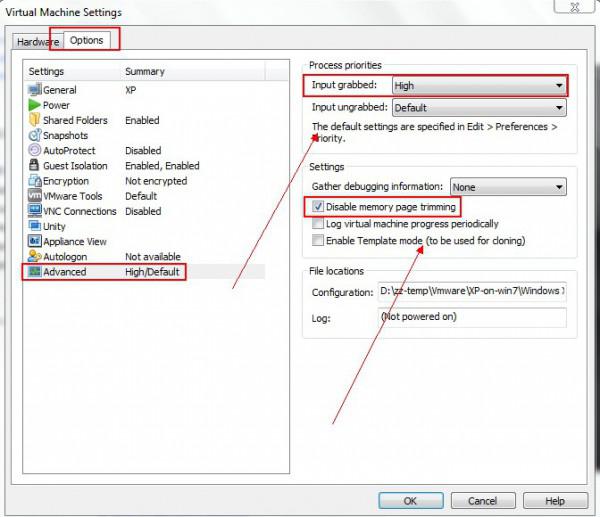Select the Shared Folders icon
Image resolution: width=600 pixels, height=517 pixels.
(x=34, y=120)
